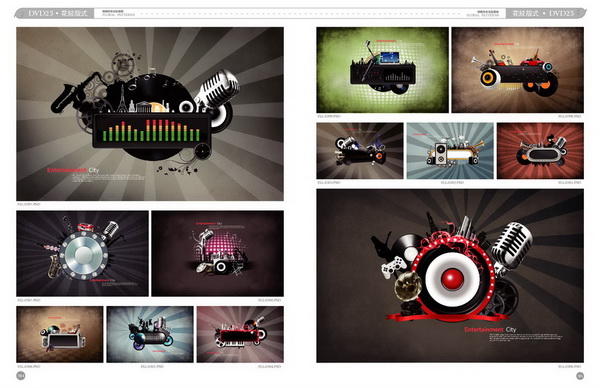This screenshot has height=388, width=600.
Task: Select the red sunburst oval frame thumbnail
Action: 540,151
